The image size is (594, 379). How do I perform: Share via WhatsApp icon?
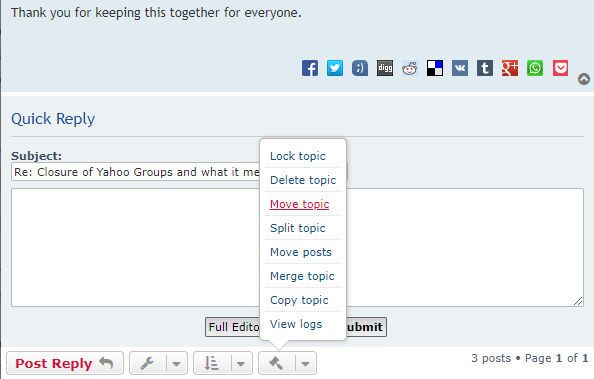click(x=535, y=68)
